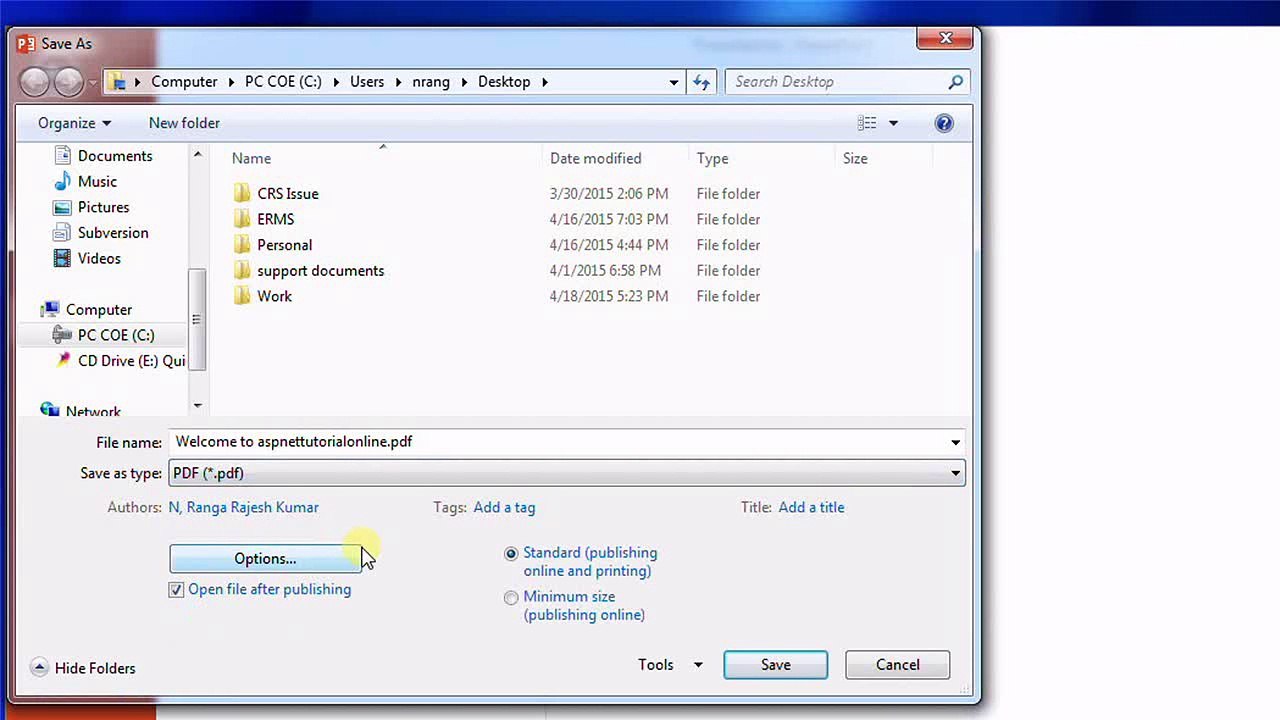The width and height of the screenshot is (1280, 720).
Task: Click the PowerPoint icon in title bar
Action: coord(26,43)
